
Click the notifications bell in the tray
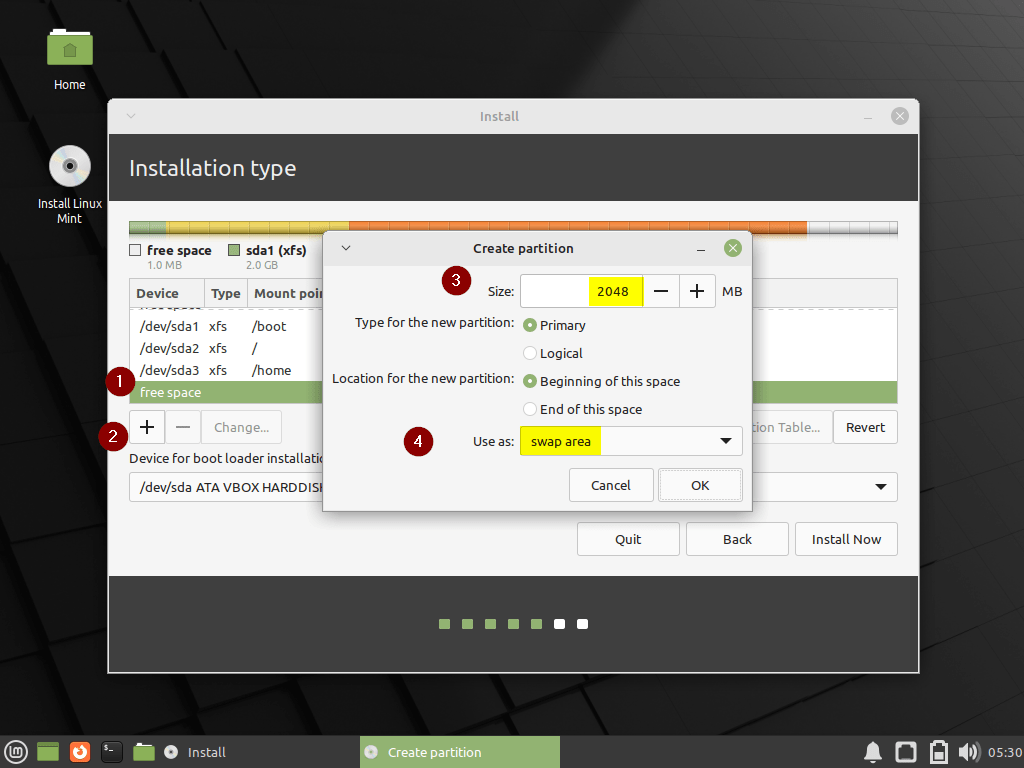coord(872,751)
